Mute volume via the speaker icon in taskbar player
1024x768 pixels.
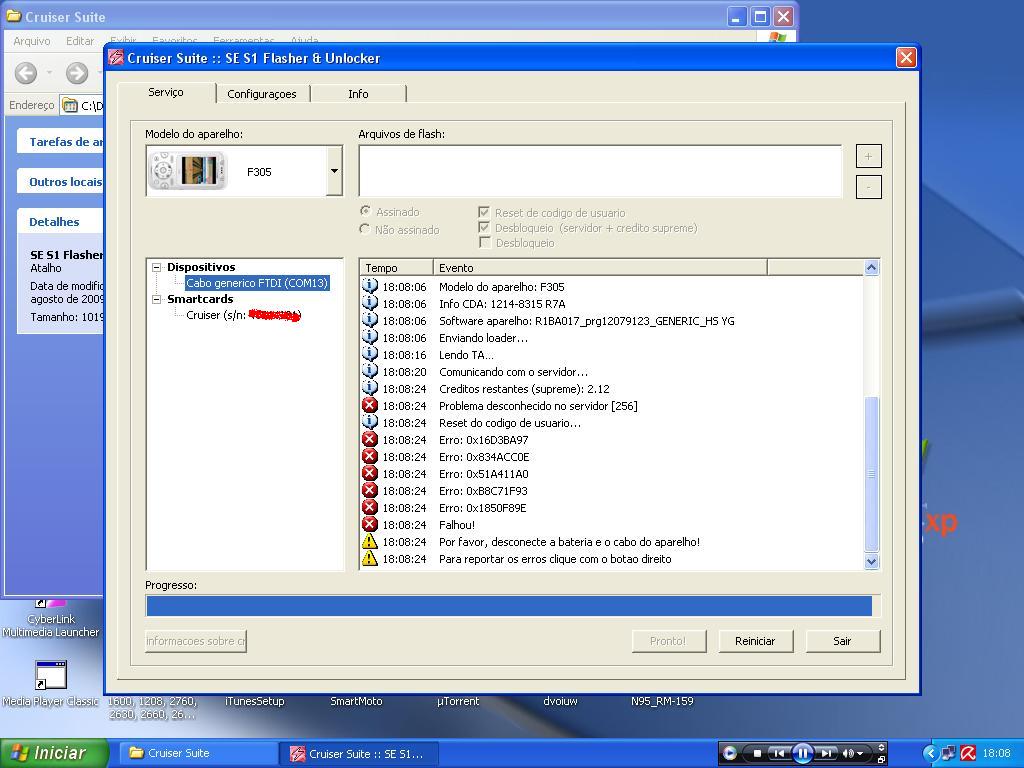(x=848, y=753)
